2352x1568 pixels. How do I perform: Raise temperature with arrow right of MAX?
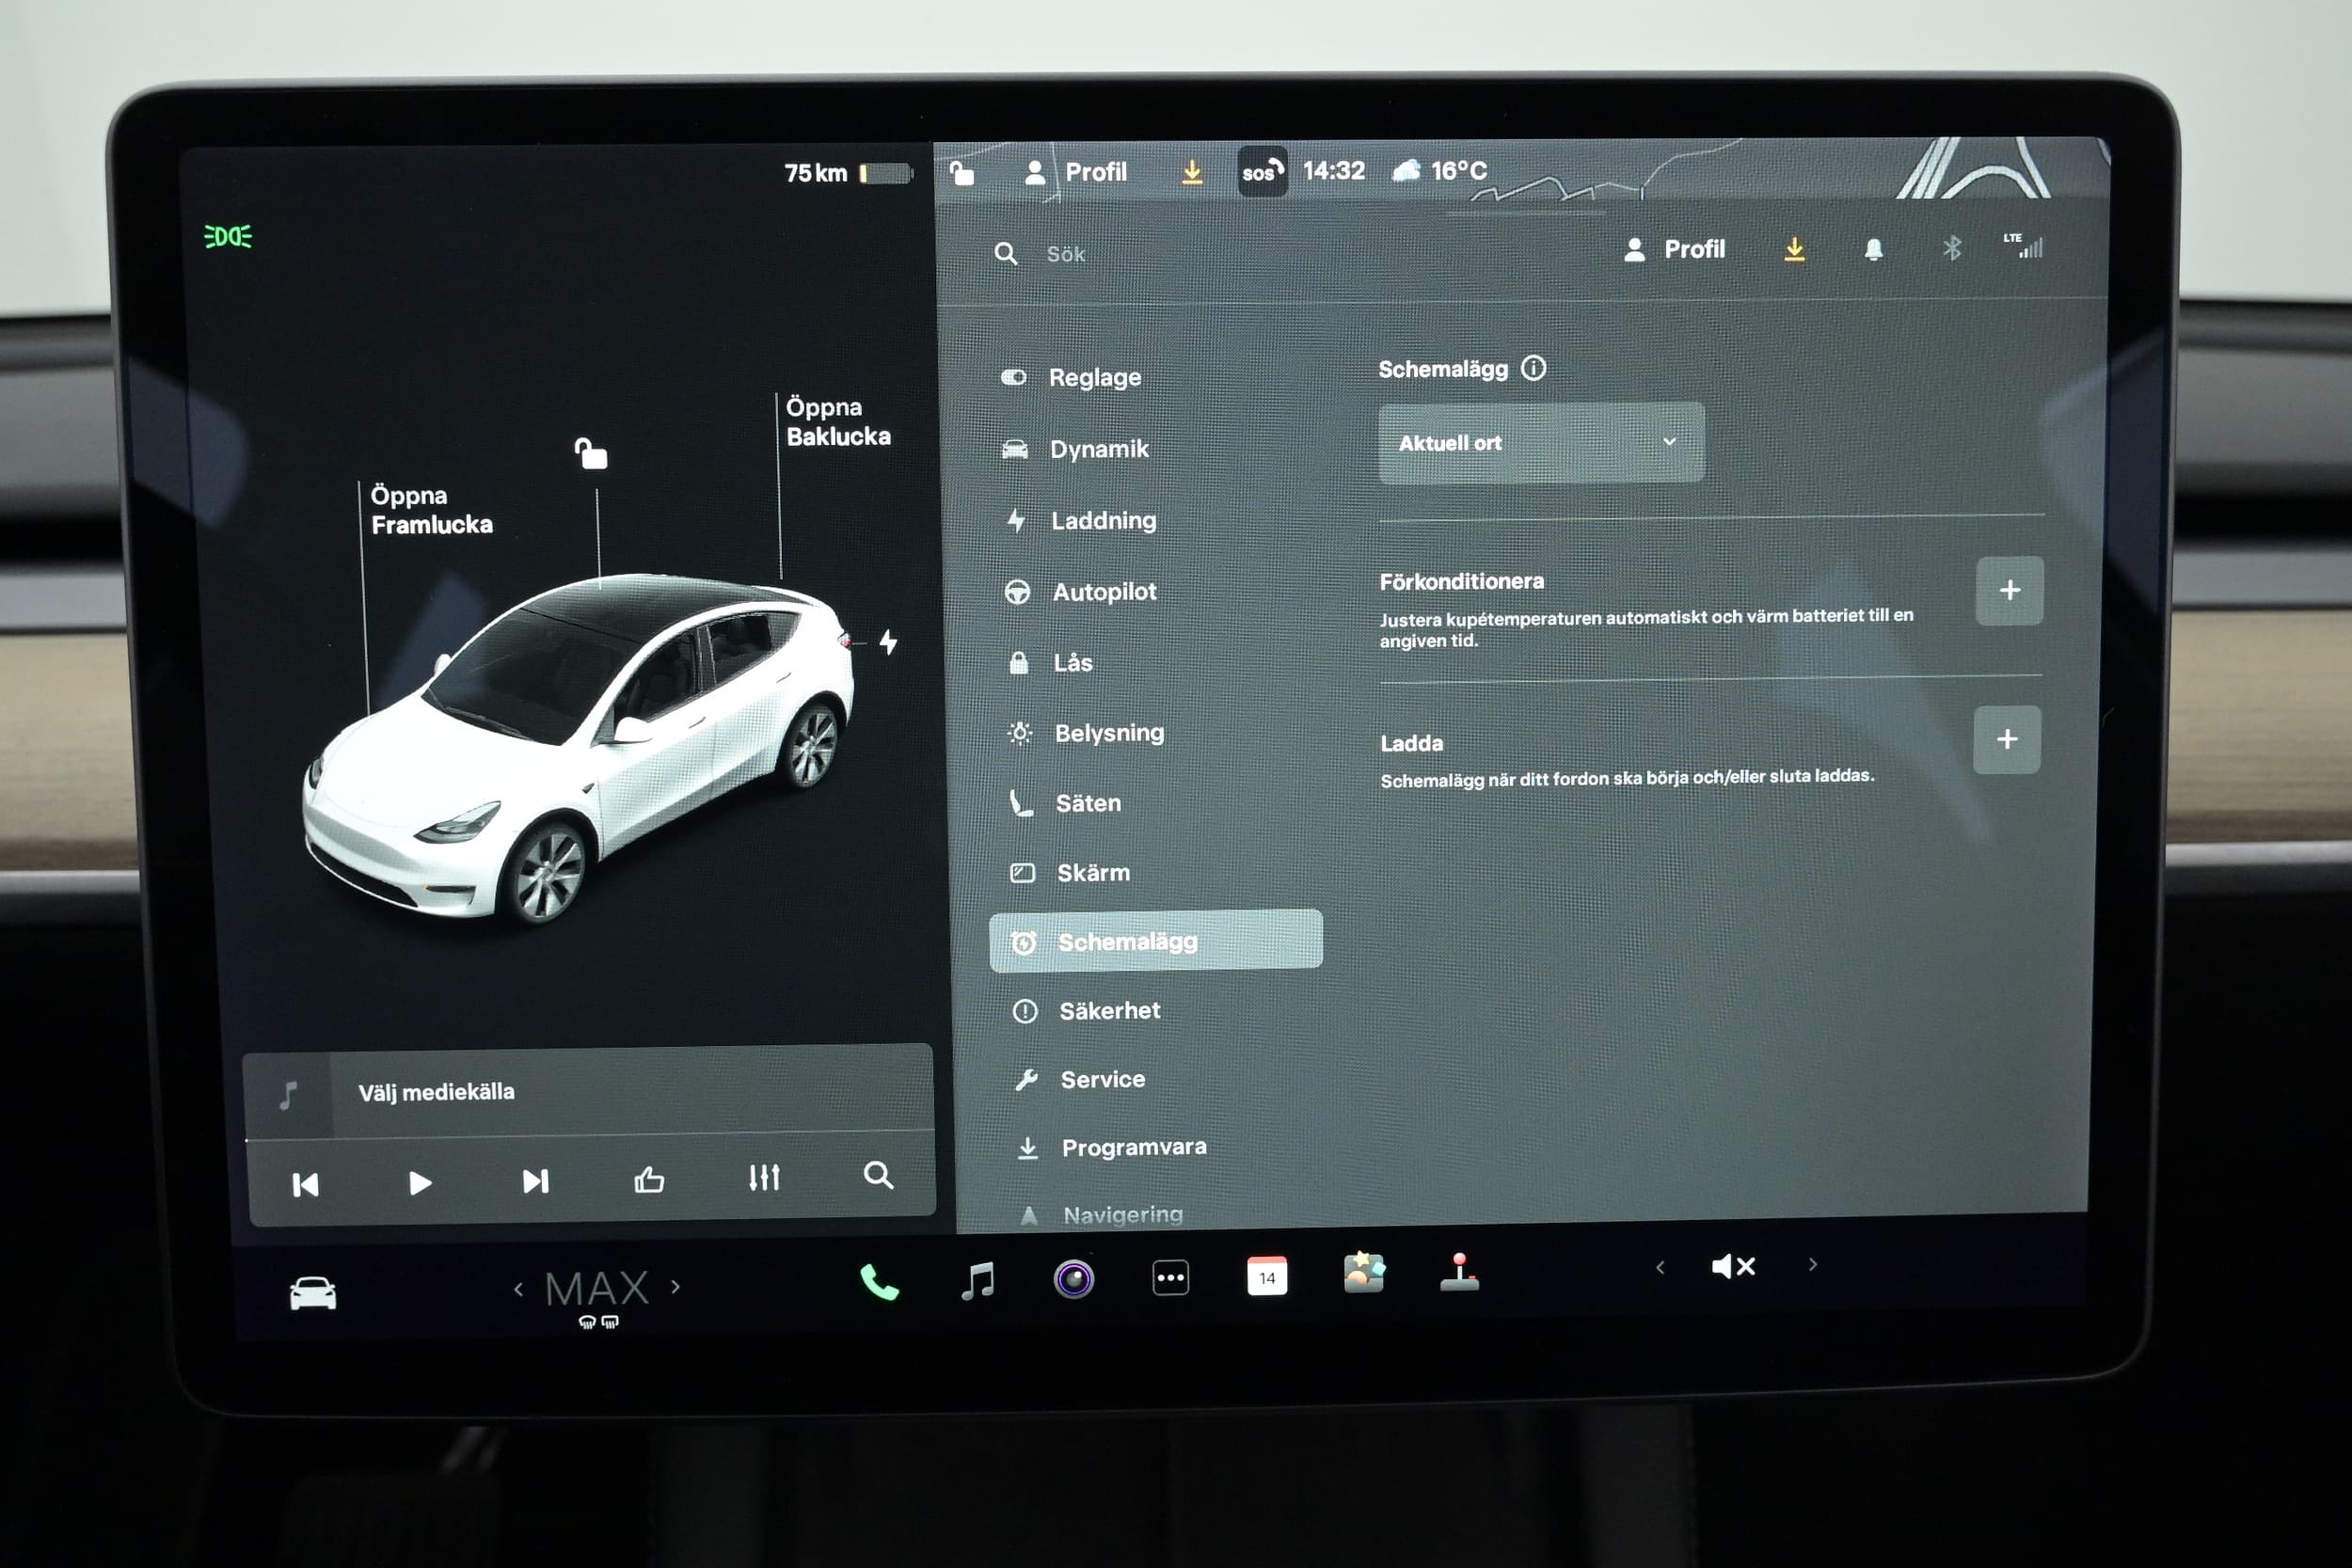[x=676, y=1287]
